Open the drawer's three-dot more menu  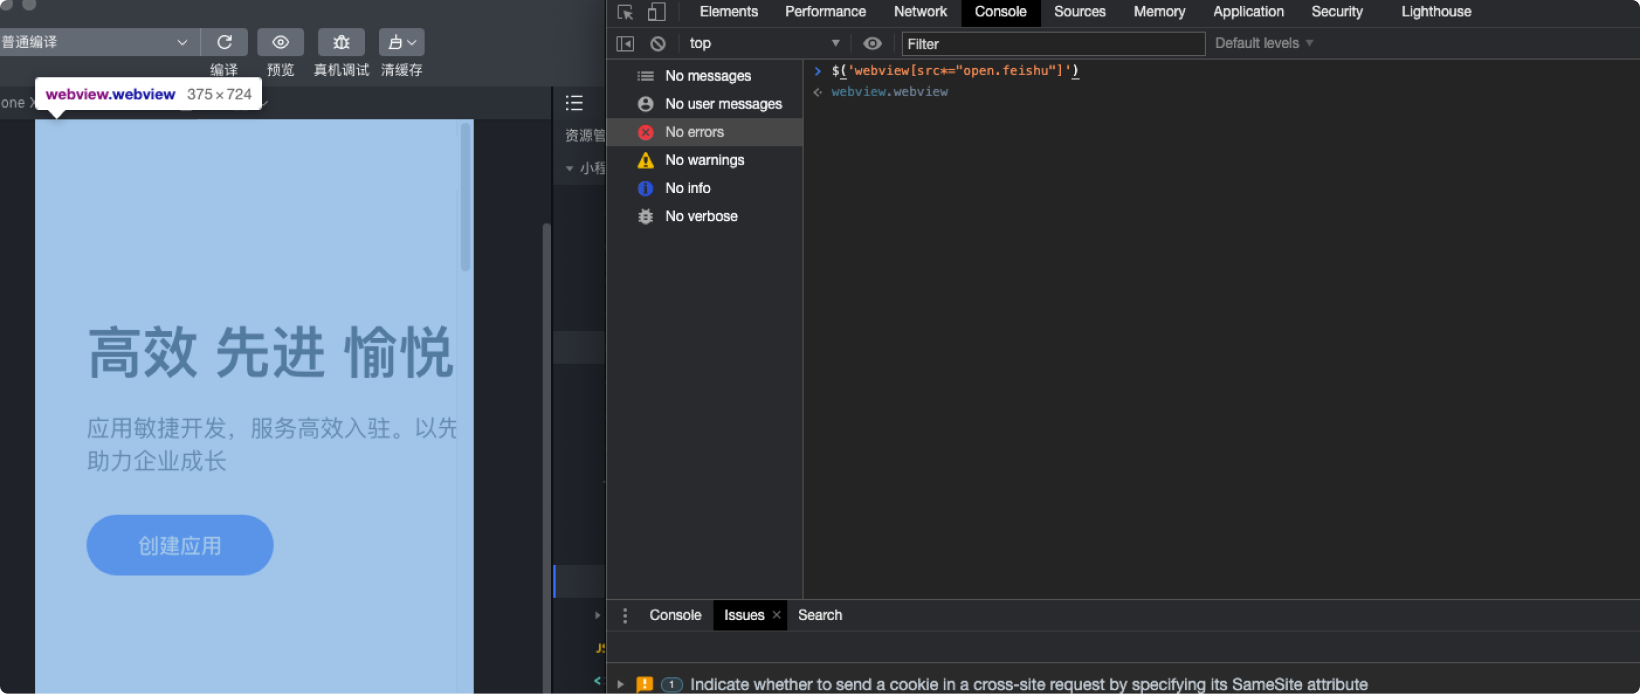point(625,616)
